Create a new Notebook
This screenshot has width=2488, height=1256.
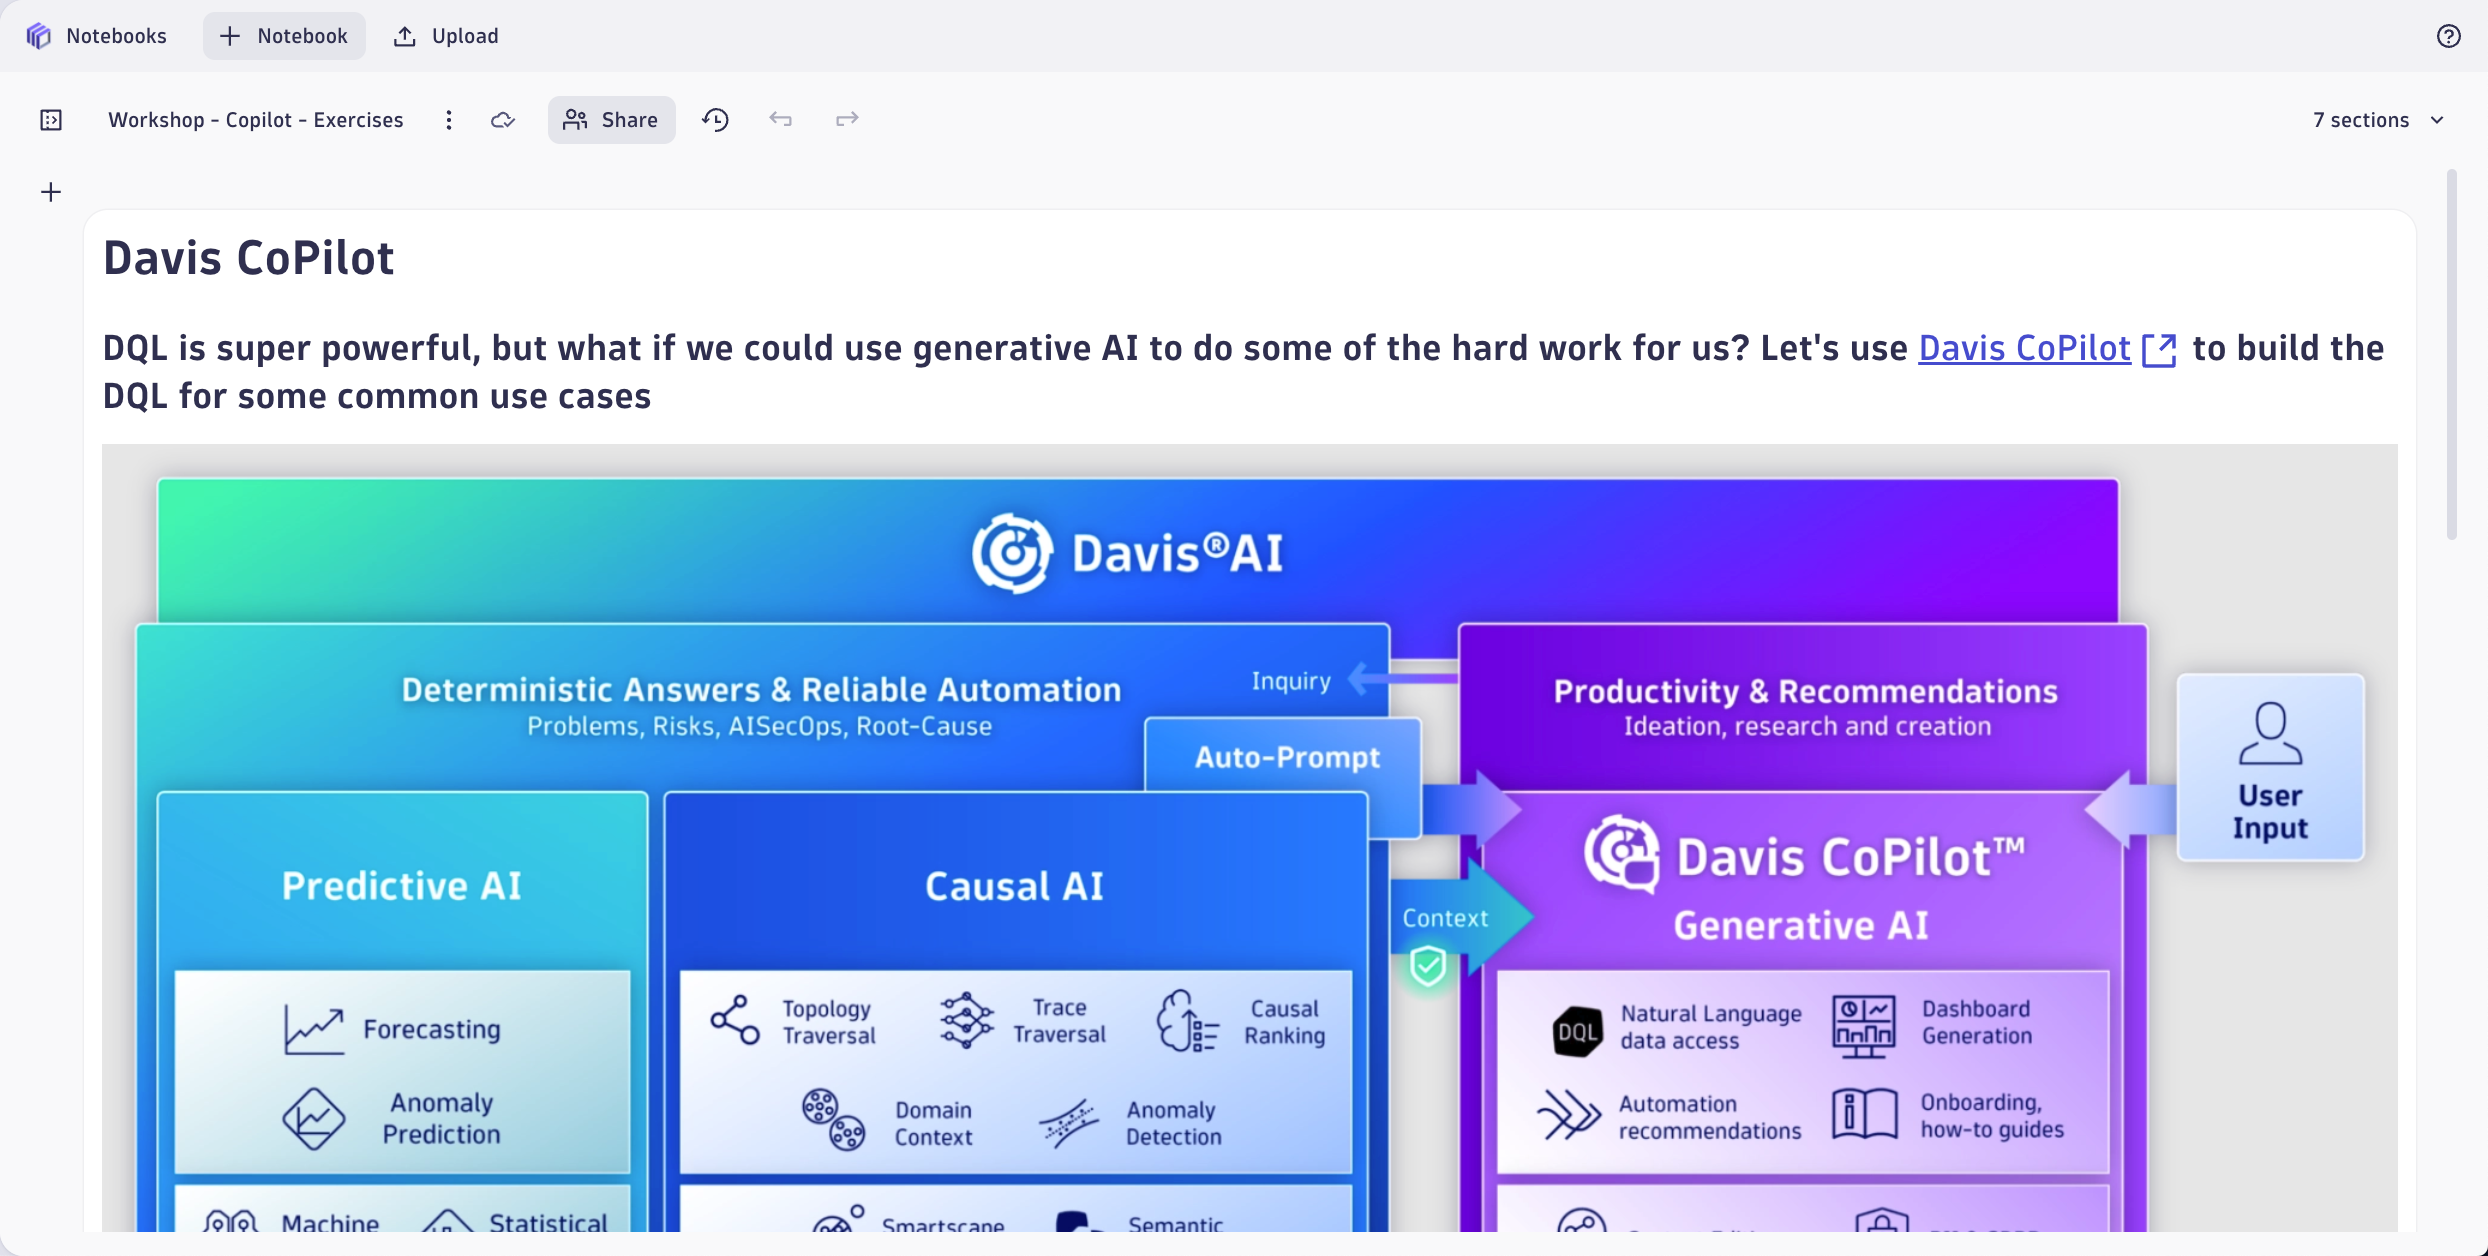284,36
